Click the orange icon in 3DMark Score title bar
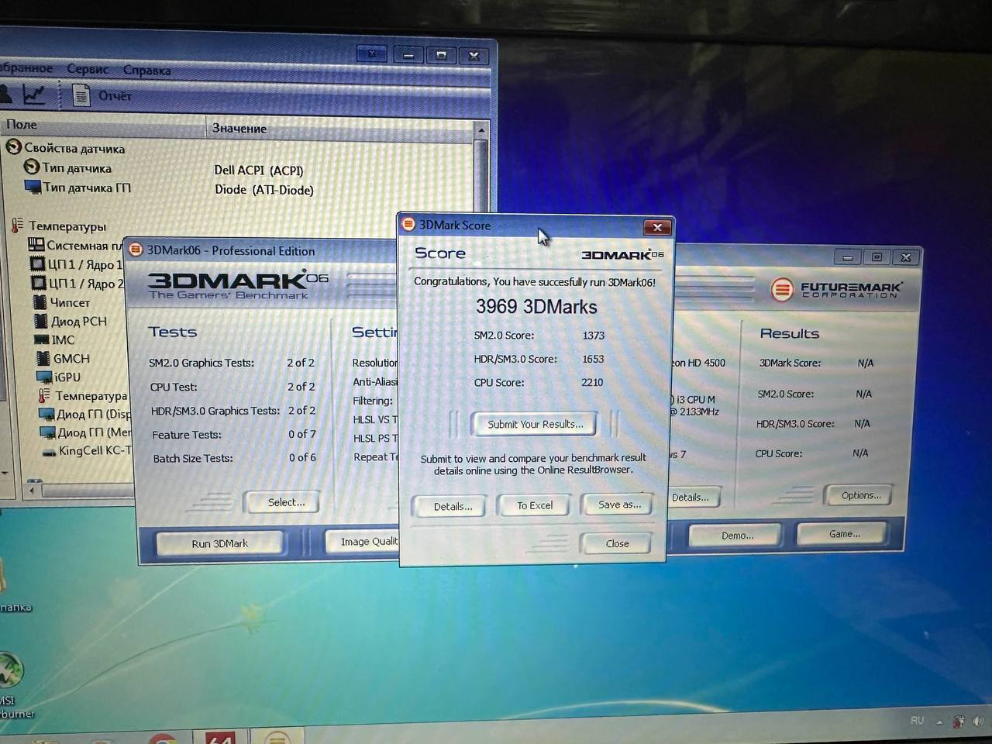This screenshot has width=992, height=744. [409, 225]
